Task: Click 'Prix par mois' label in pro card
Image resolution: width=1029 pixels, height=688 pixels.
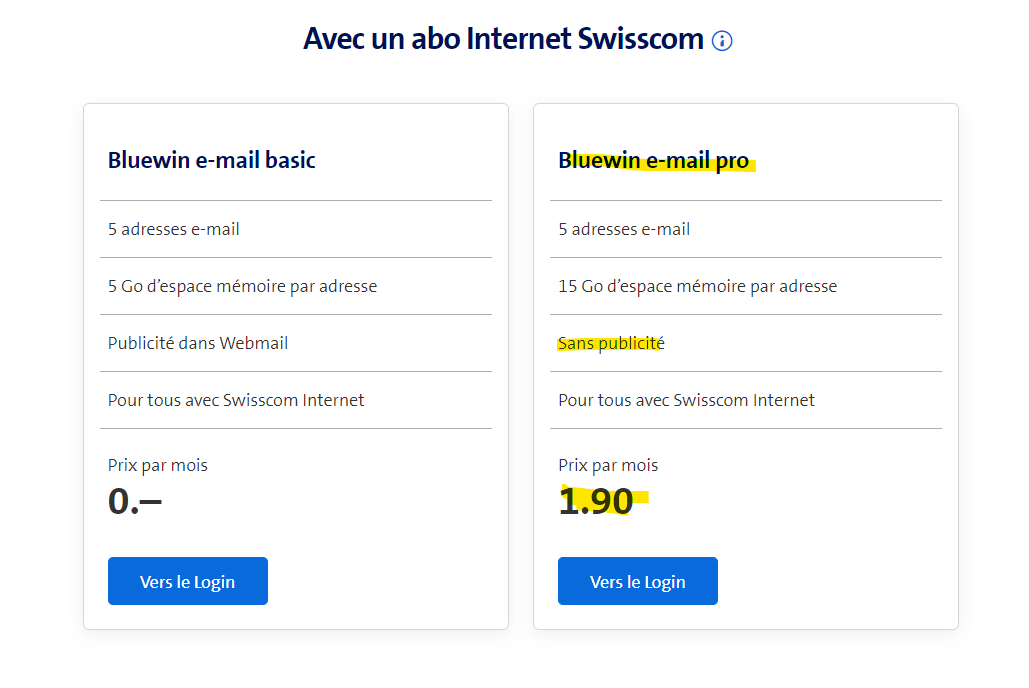Action: click(608, 465)
